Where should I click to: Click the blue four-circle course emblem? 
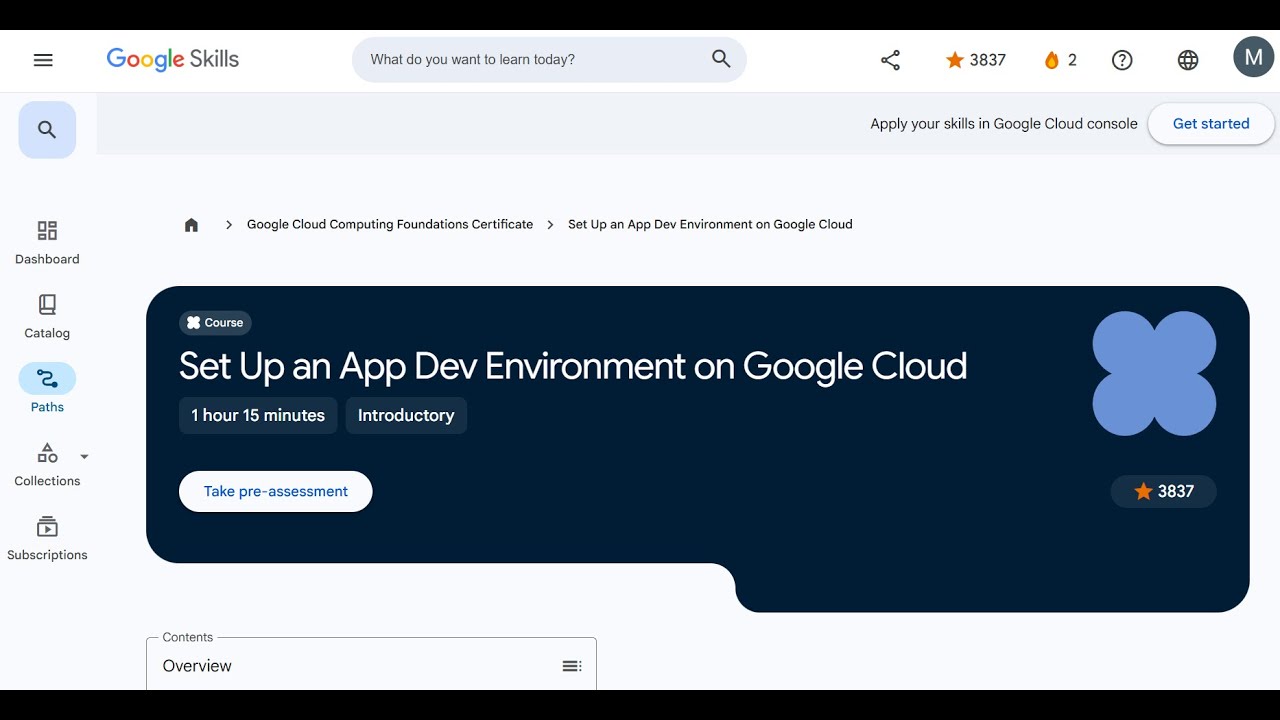click(x=1154, y=374)
